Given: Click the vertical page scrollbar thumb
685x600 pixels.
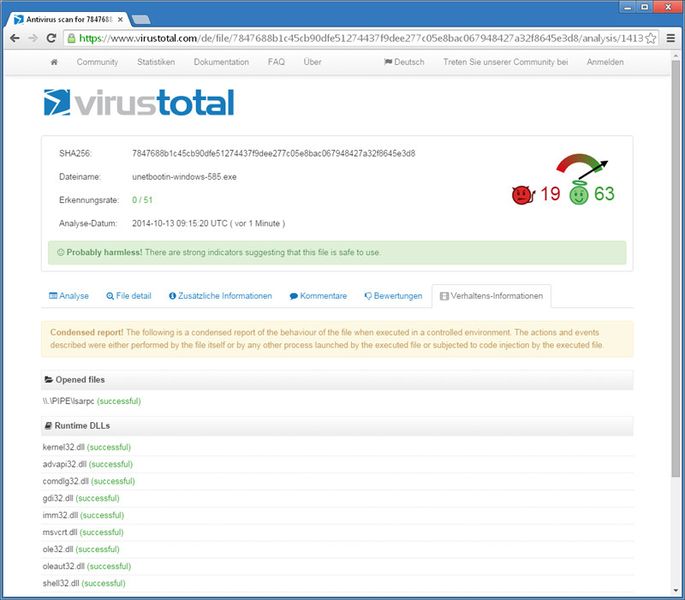Looking at the screenshot, I should [x=675, y=268].
